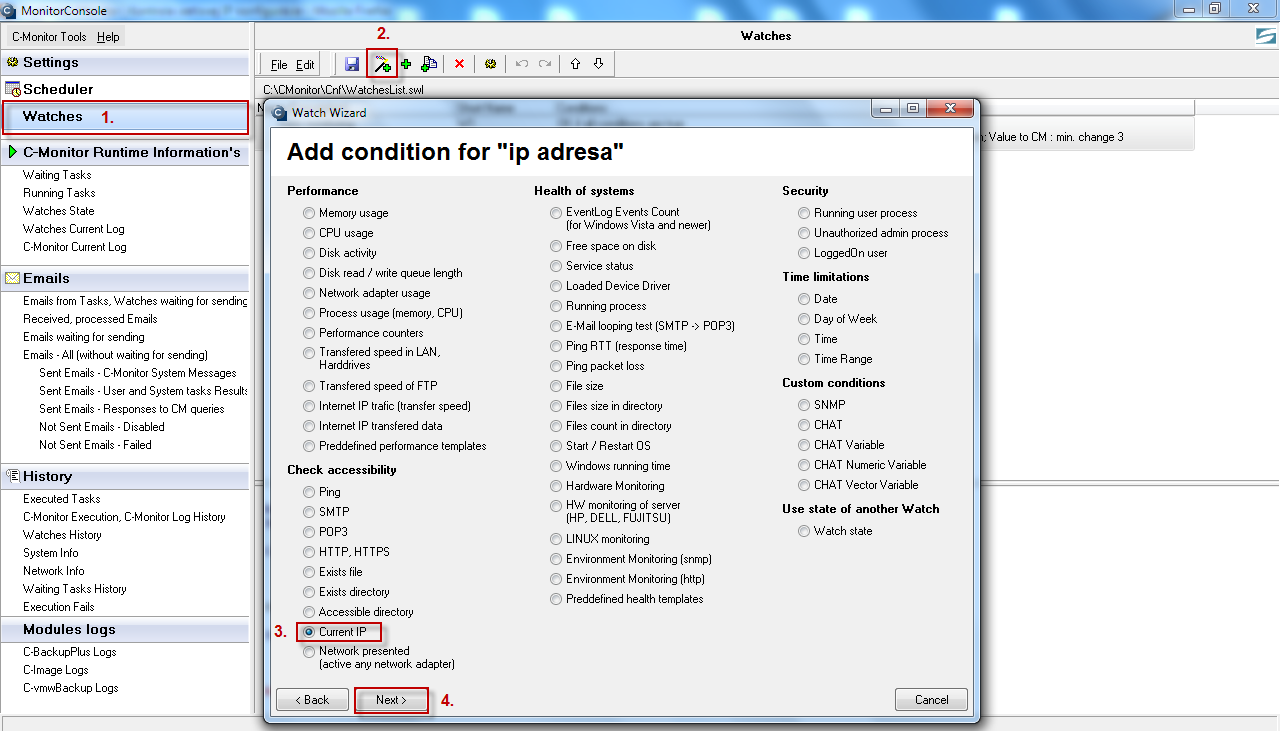Open System Info in History
Viewport: 1280px width, 731px height.
click(50, 553)
